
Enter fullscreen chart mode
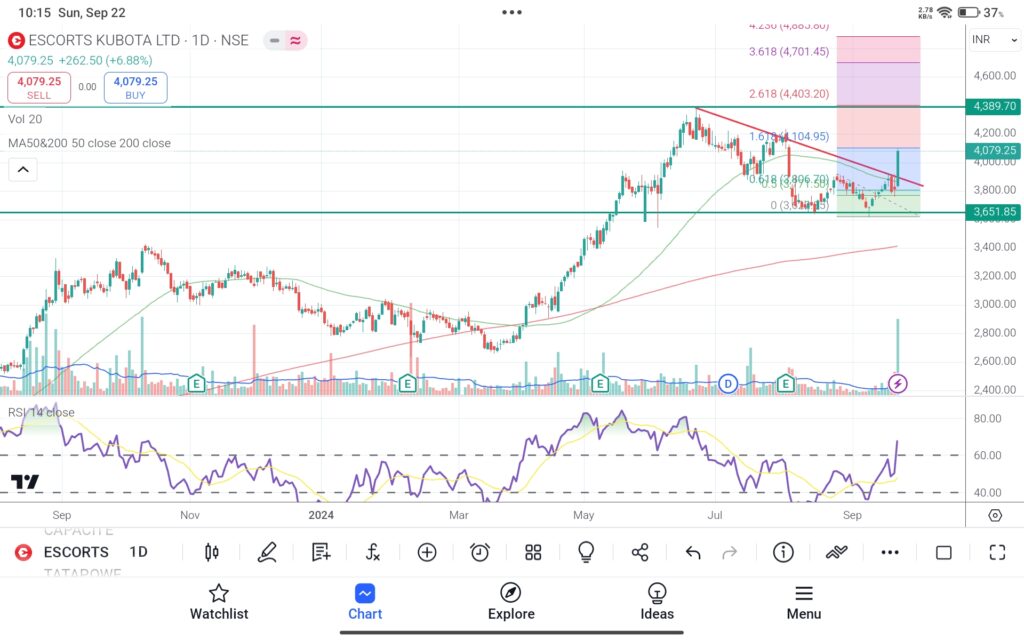pos(997,552)
